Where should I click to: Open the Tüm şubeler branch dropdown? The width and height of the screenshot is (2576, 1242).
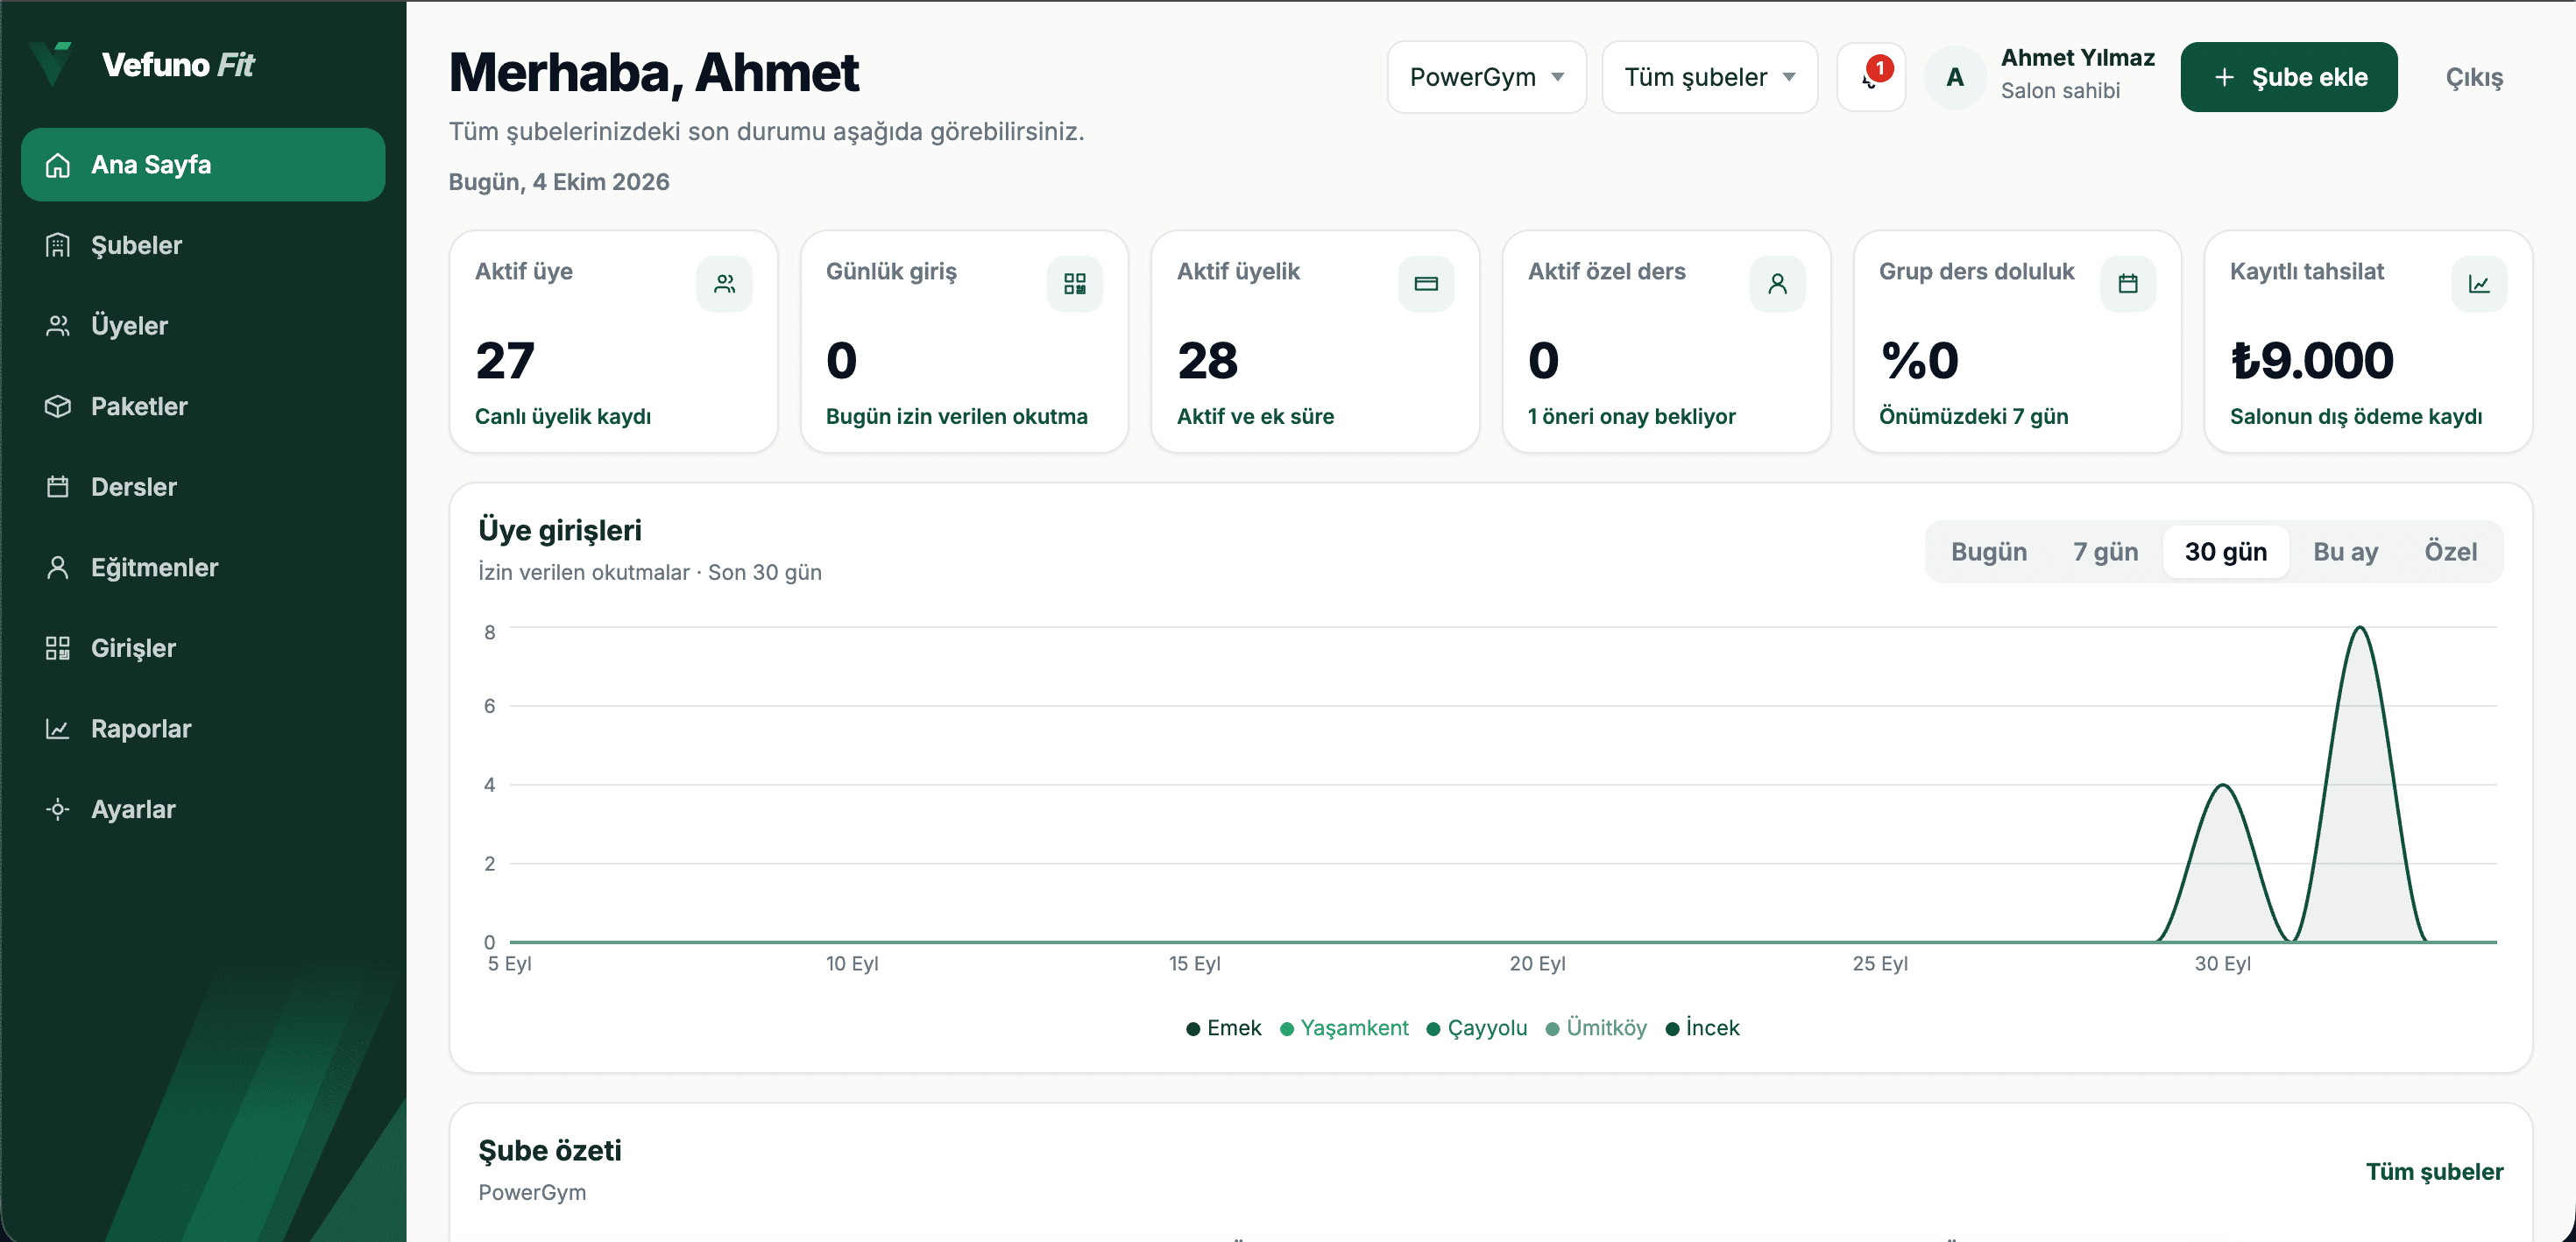1709,77
